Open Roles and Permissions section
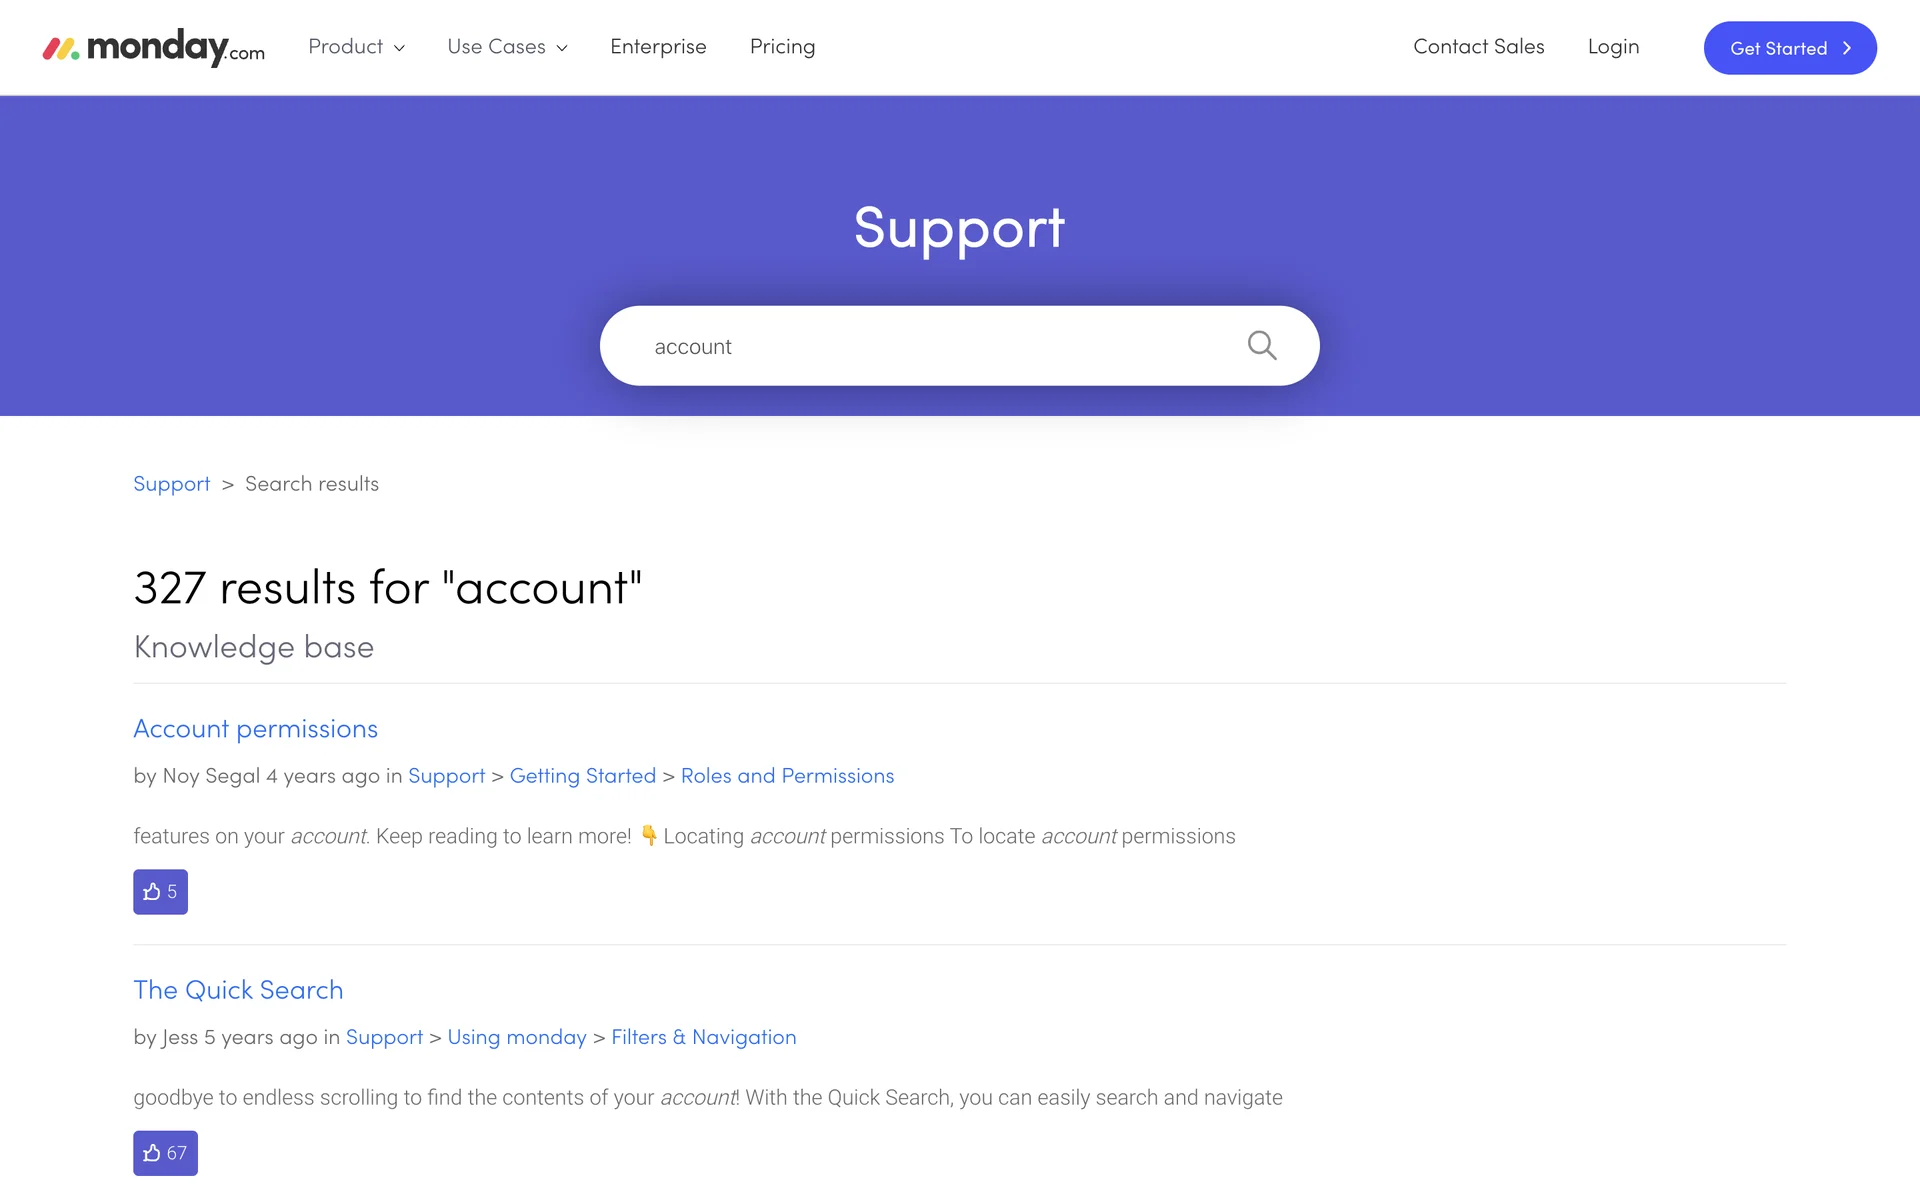1920x1200 pixels. [787, 776]
